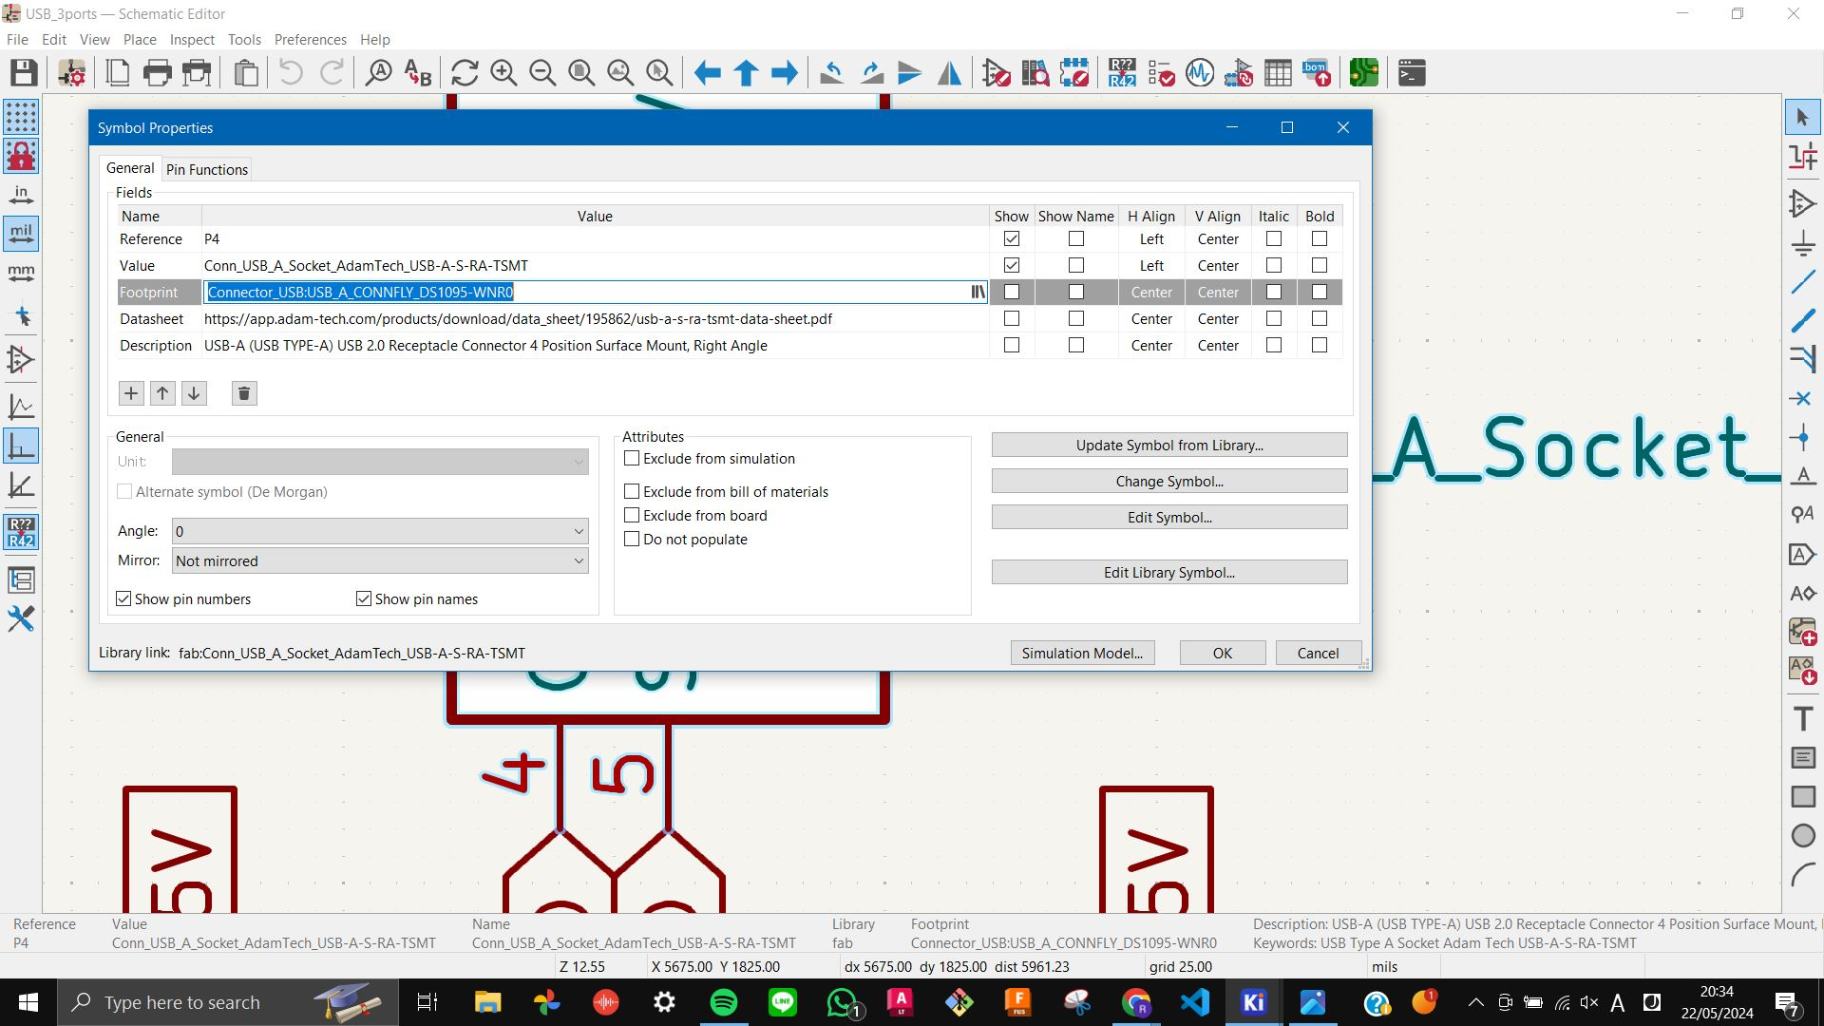Select Add Power Symbol tool
The height and width of the screenshot is (1026, 1824).
tap(1803, 243)
